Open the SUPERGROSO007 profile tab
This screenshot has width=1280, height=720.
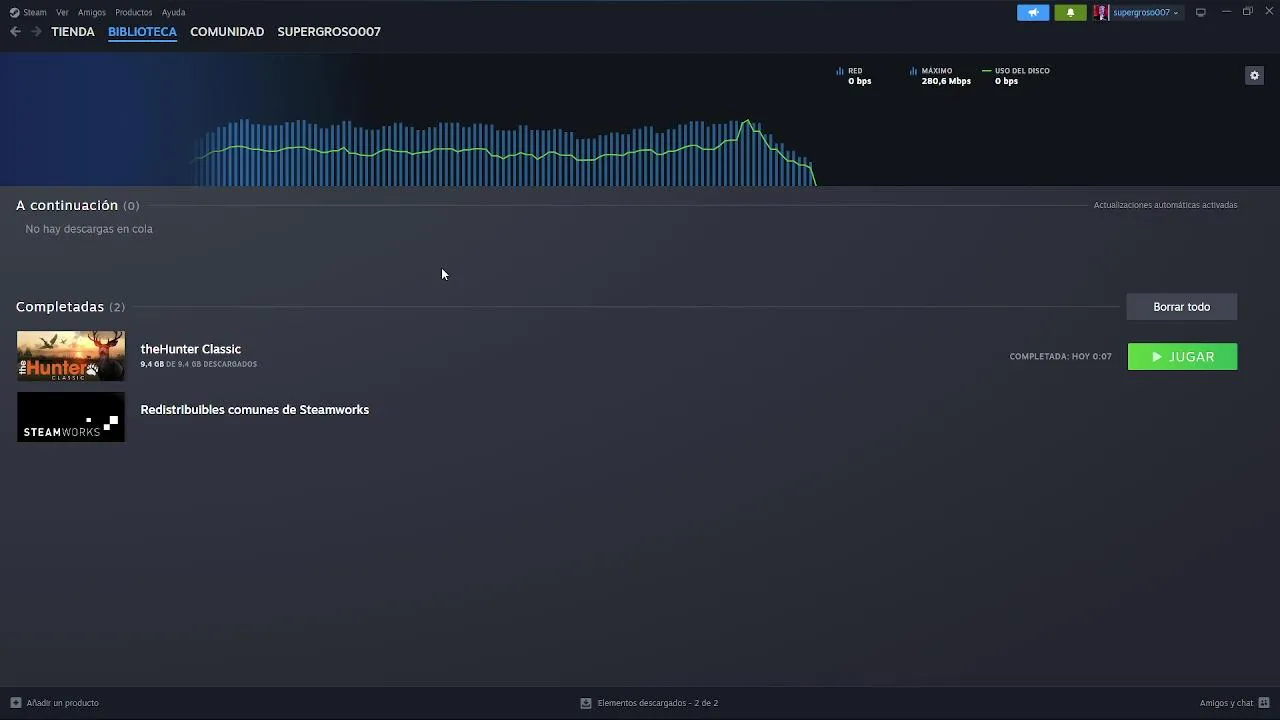pos(329,32)
